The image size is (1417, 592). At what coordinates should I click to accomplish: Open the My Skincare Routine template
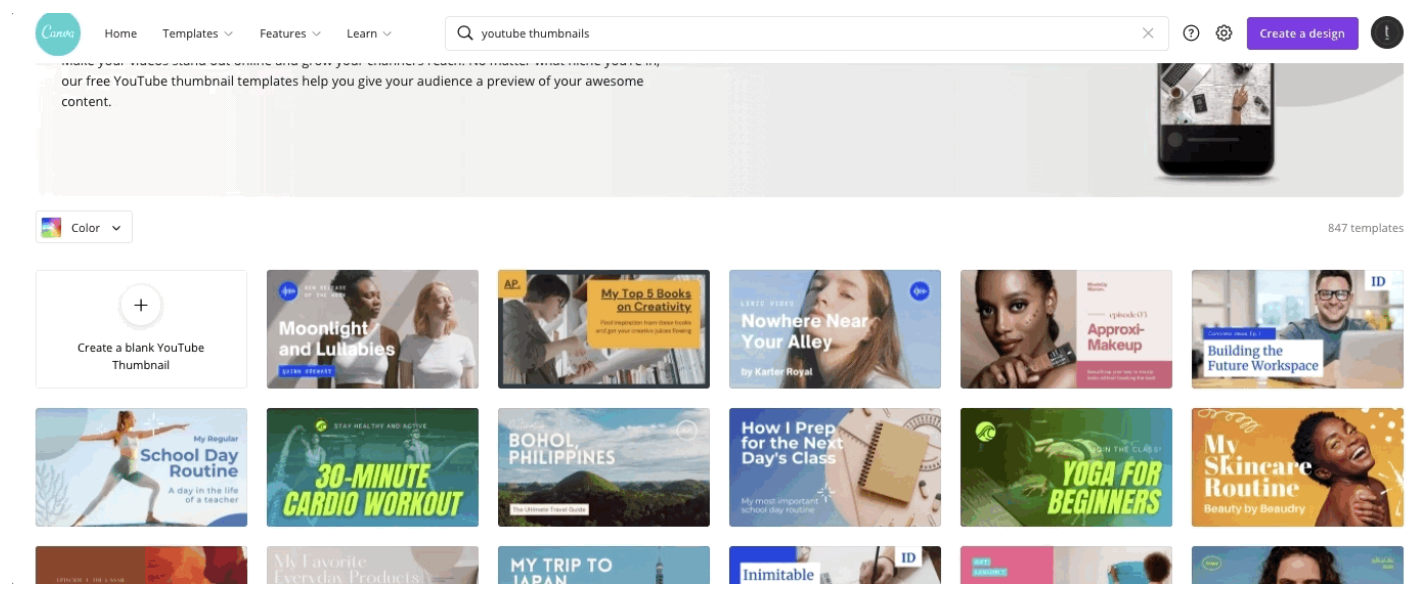tap(1297, 467)
